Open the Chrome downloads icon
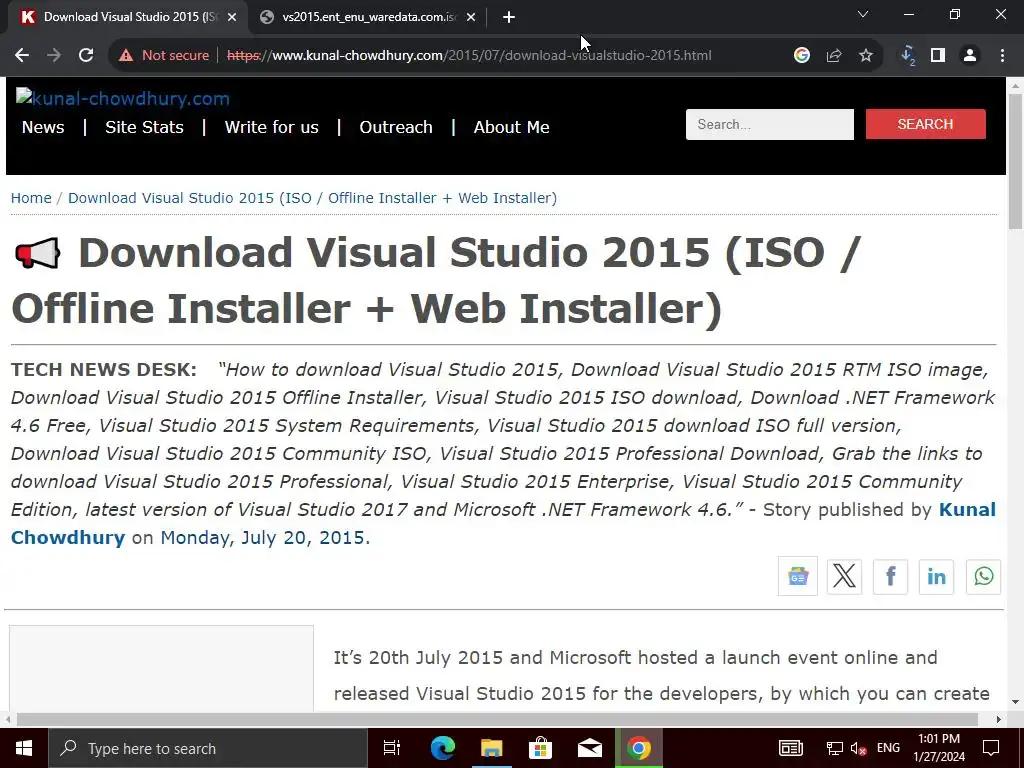 tap(908, 56)
